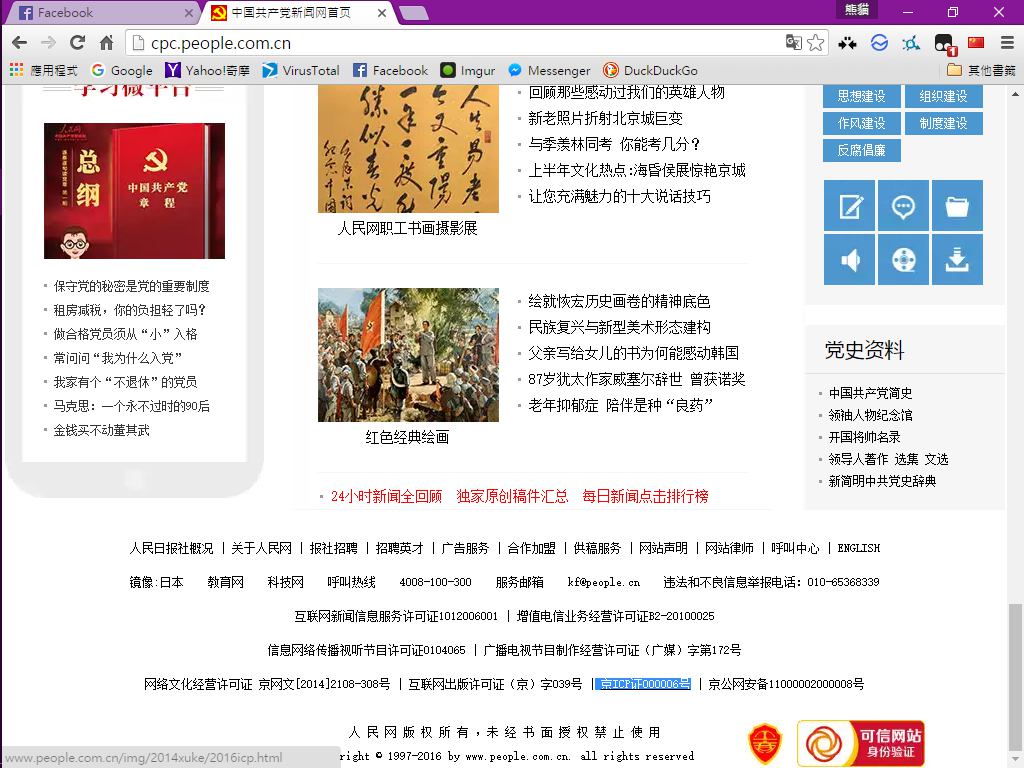Click the translate page icon in address bar

[793, 43]
